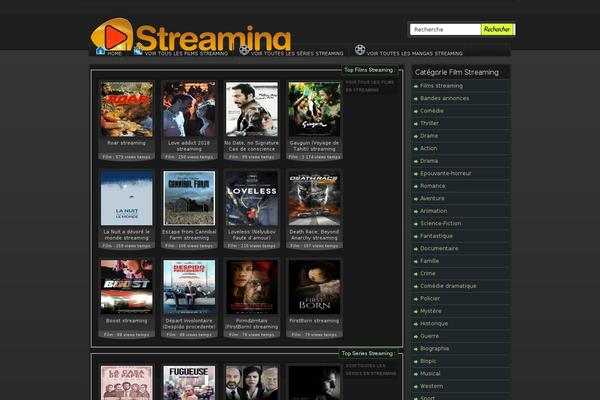Open the Fugueuse series poster
The width and height of the screenshot is (600, 400).
[x=189, y=383]
